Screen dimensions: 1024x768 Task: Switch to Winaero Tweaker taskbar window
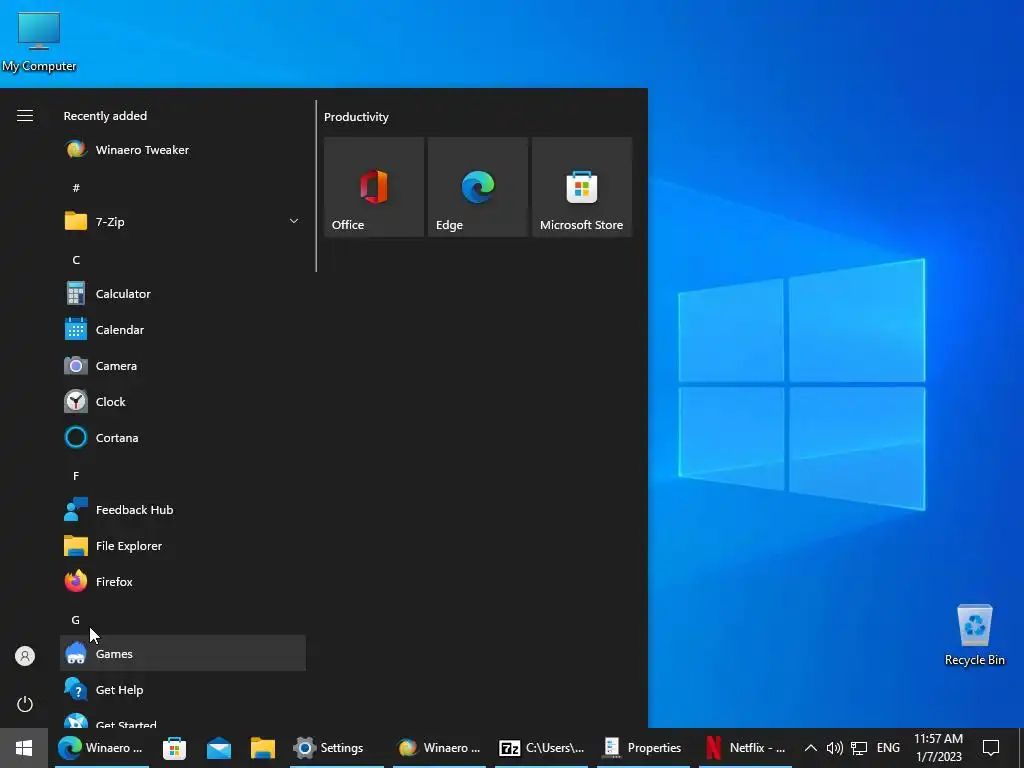point(439,748)
